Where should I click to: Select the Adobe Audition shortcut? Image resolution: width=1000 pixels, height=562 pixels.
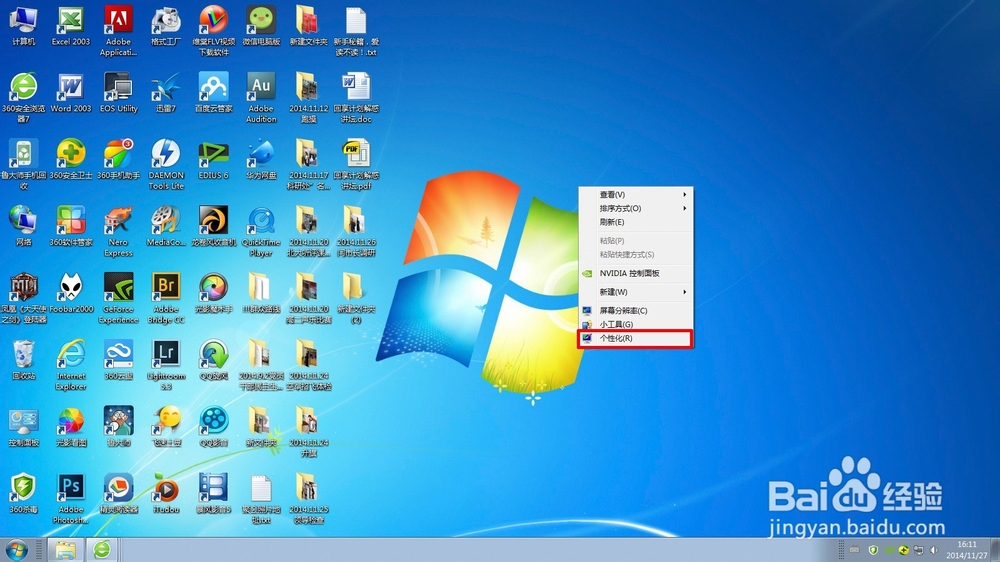tap(261, 98)
